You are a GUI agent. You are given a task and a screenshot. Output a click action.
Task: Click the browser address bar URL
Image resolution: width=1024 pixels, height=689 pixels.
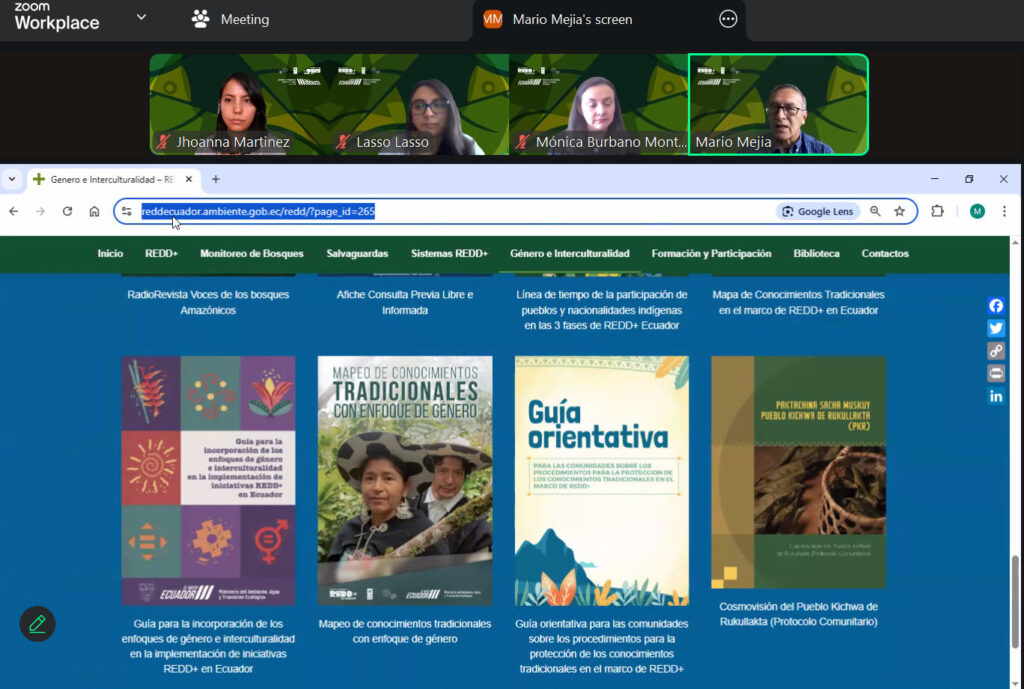[x=400, y=211]
